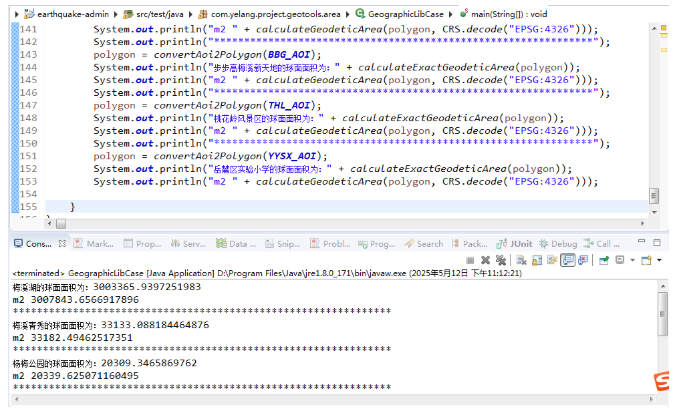Screen dimensions: 674x415
Task: Close the Console tab
Action: click(62, 243)
